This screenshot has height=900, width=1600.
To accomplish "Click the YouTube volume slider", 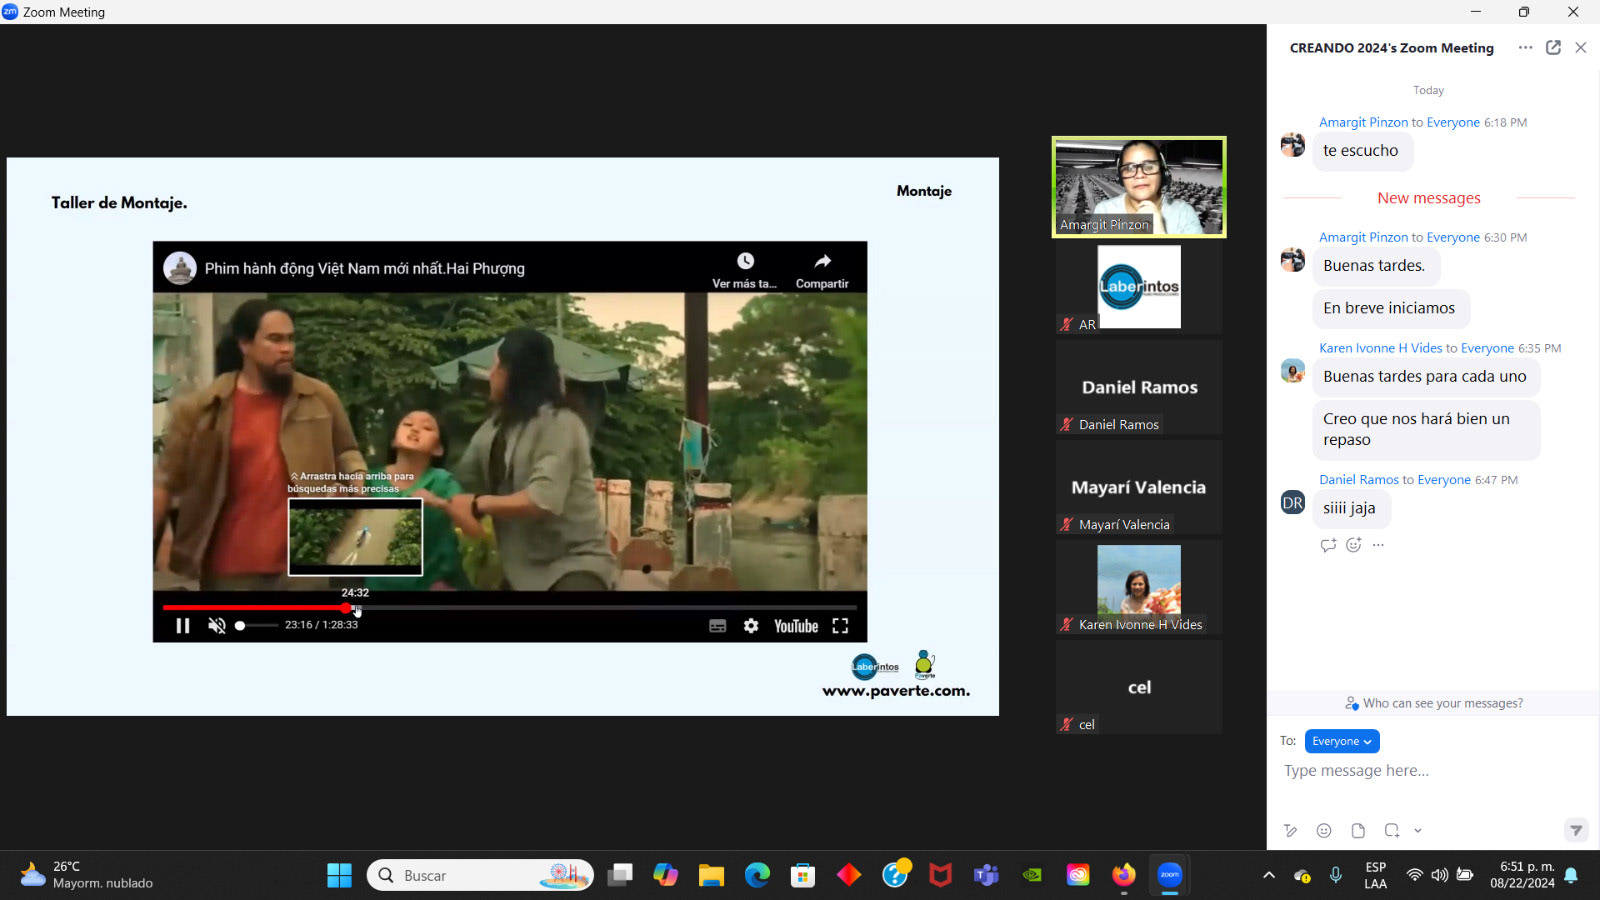I will point(256,625).
